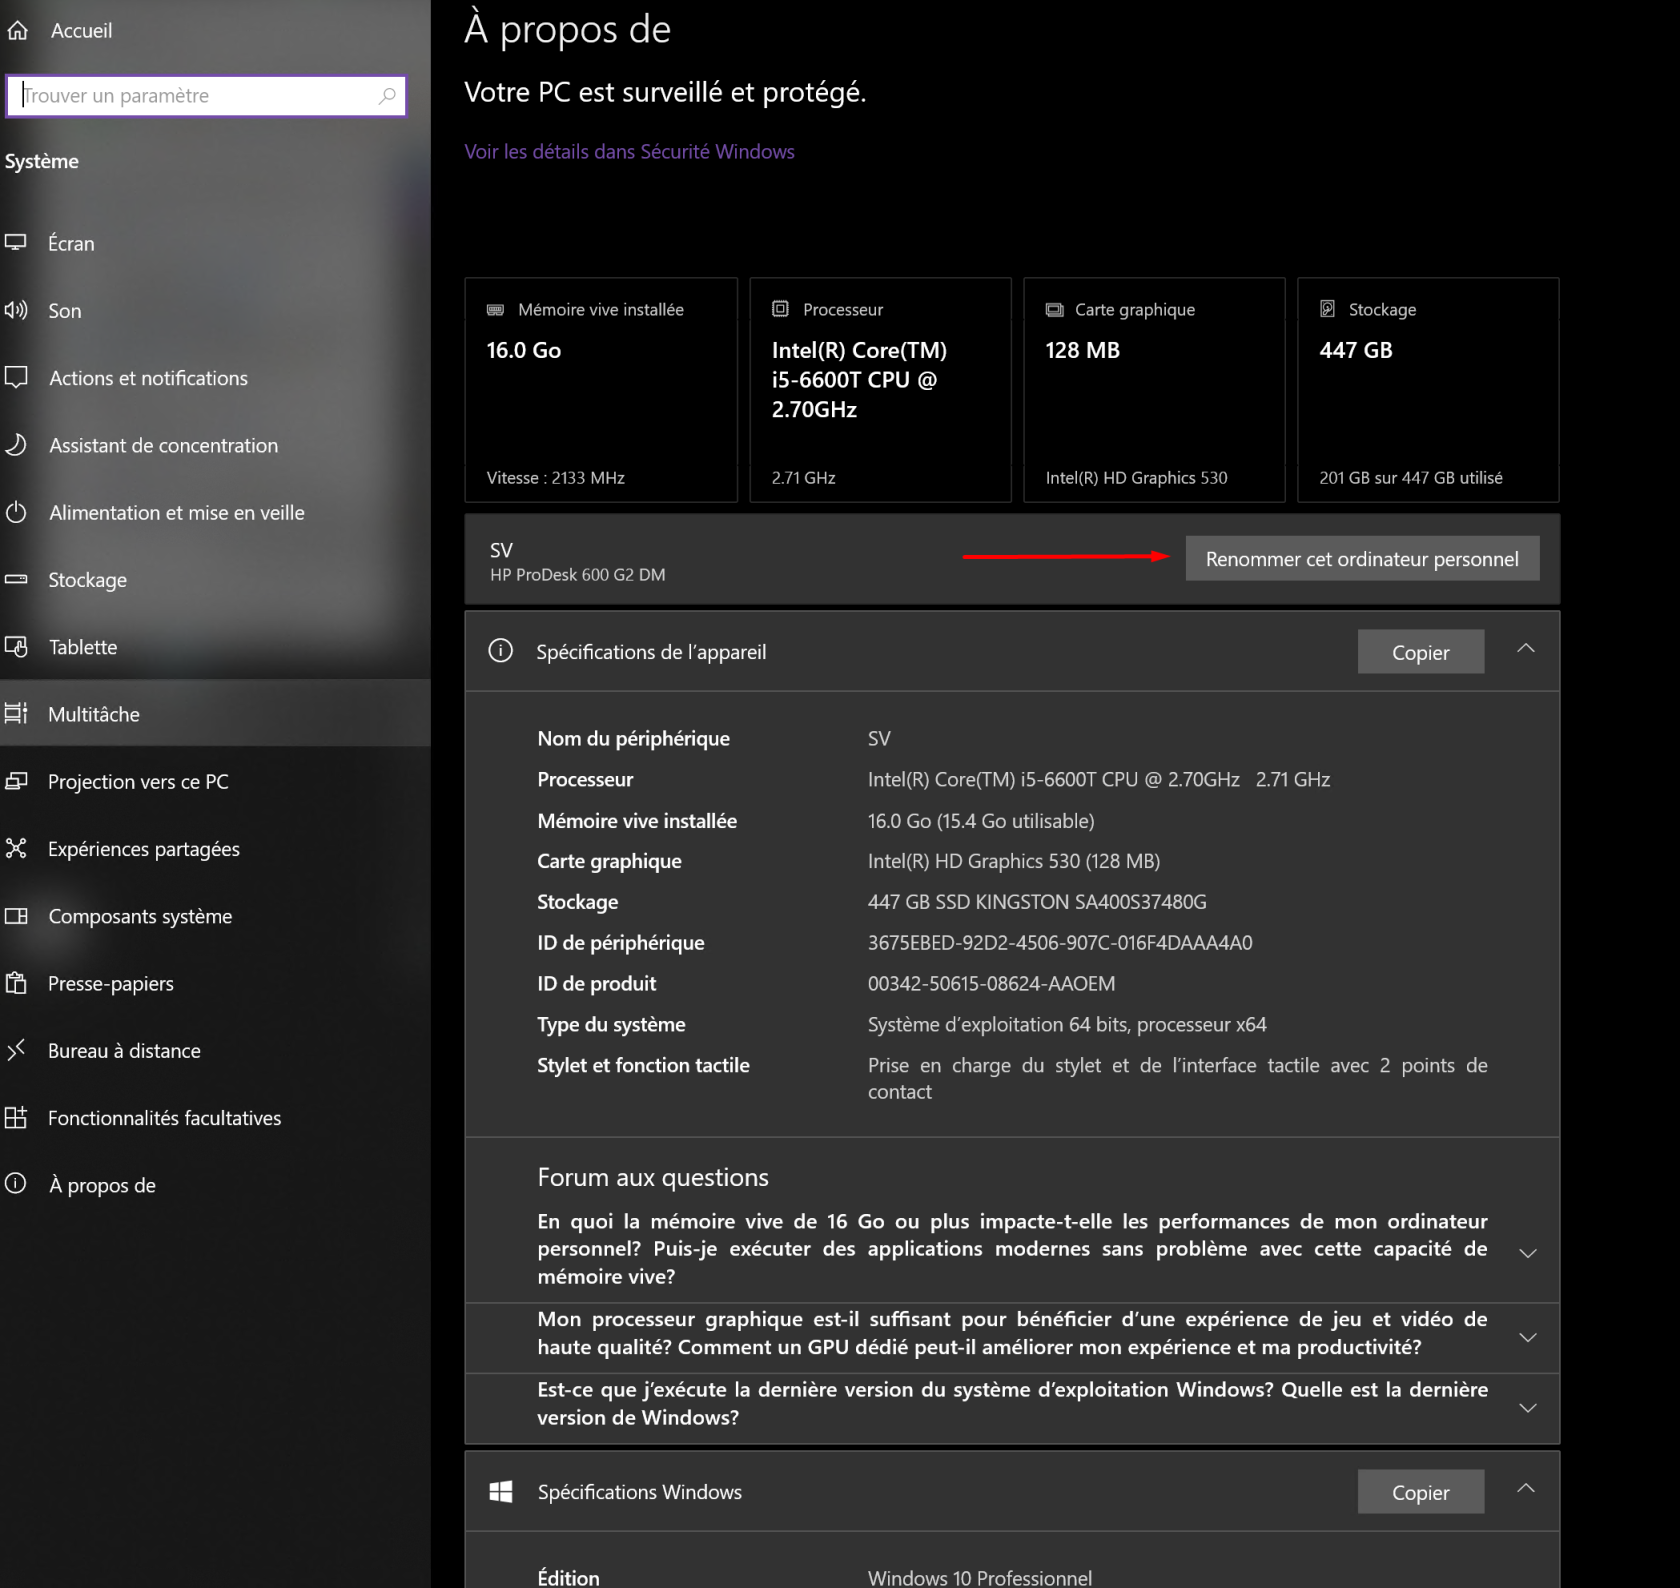This screenshot has height=1588, width=1680.
Task: Open Voir les détails dans Sécurité Windows
Action: coord(629,151)
